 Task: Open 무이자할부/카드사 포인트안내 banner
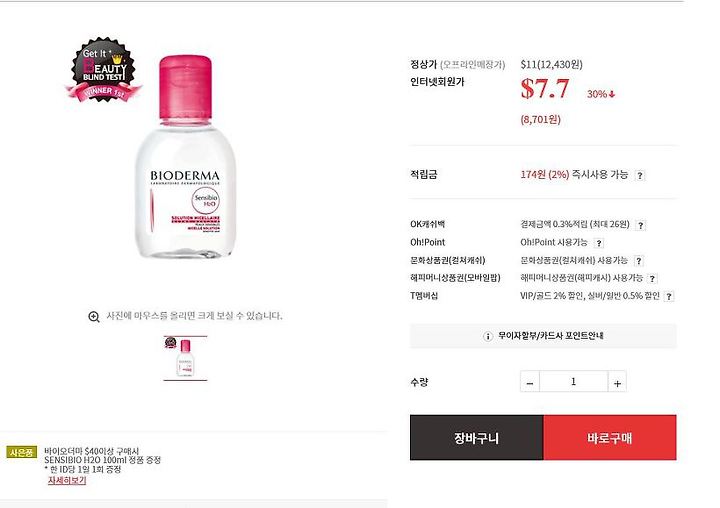click(543, 336)
